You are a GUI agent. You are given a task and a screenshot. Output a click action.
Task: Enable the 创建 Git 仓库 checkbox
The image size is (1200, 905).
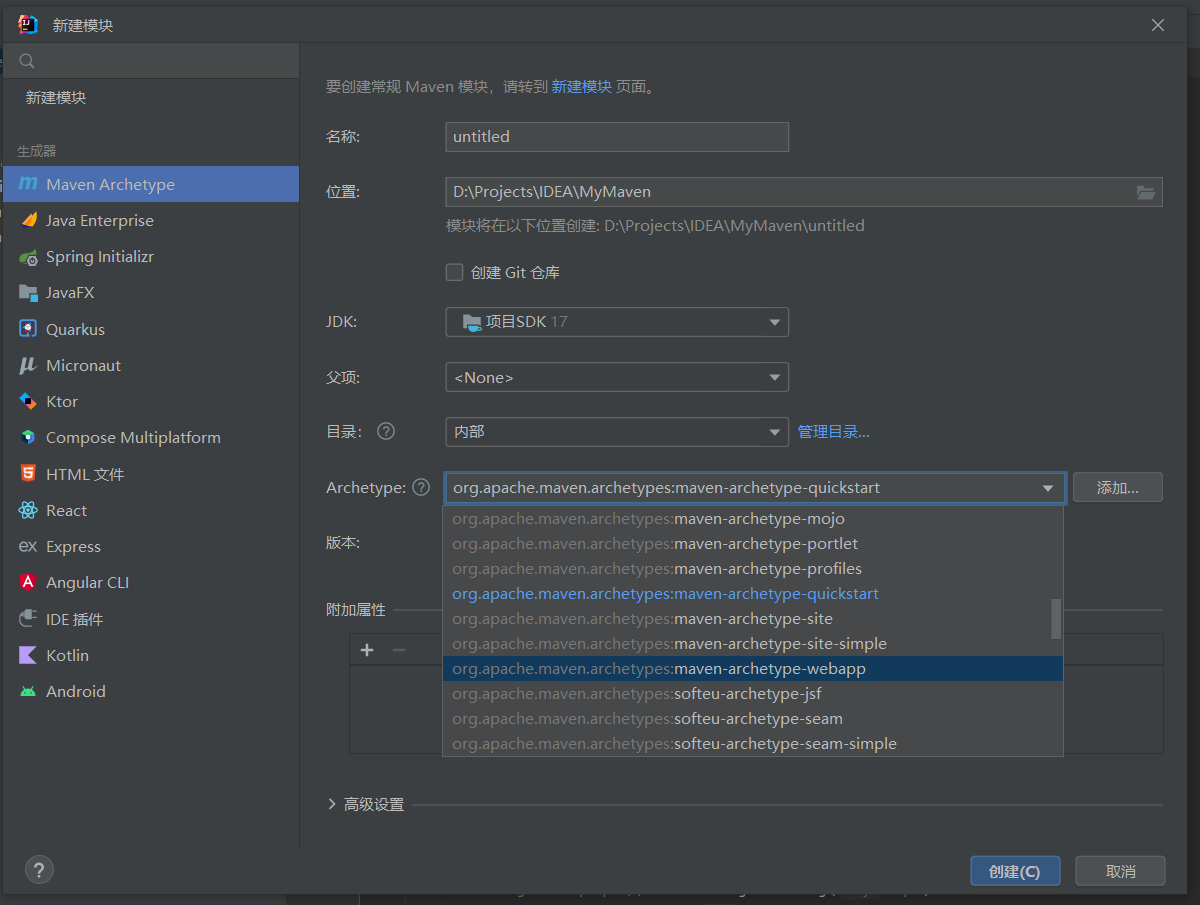coord(454,272)
